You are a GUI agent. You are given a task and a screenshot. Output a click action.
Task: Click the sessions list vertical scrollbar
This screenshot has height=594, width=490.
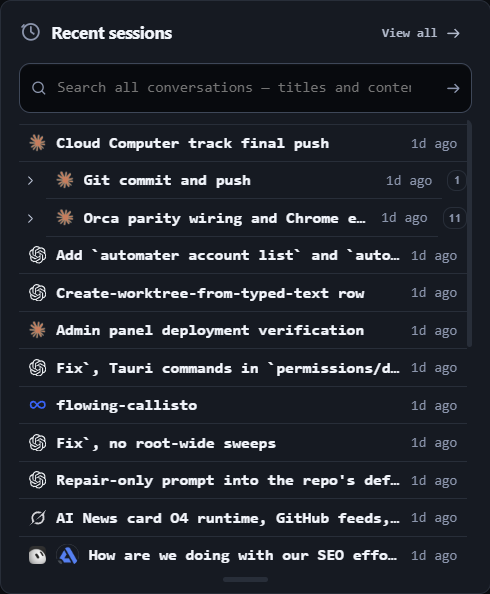pos(469,233)
